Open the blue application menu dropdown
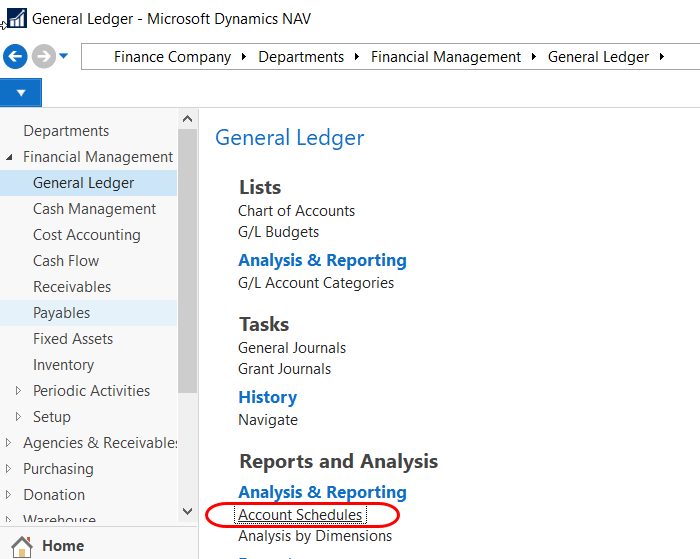This screenshot has height=559, width=700. [21, 93]
